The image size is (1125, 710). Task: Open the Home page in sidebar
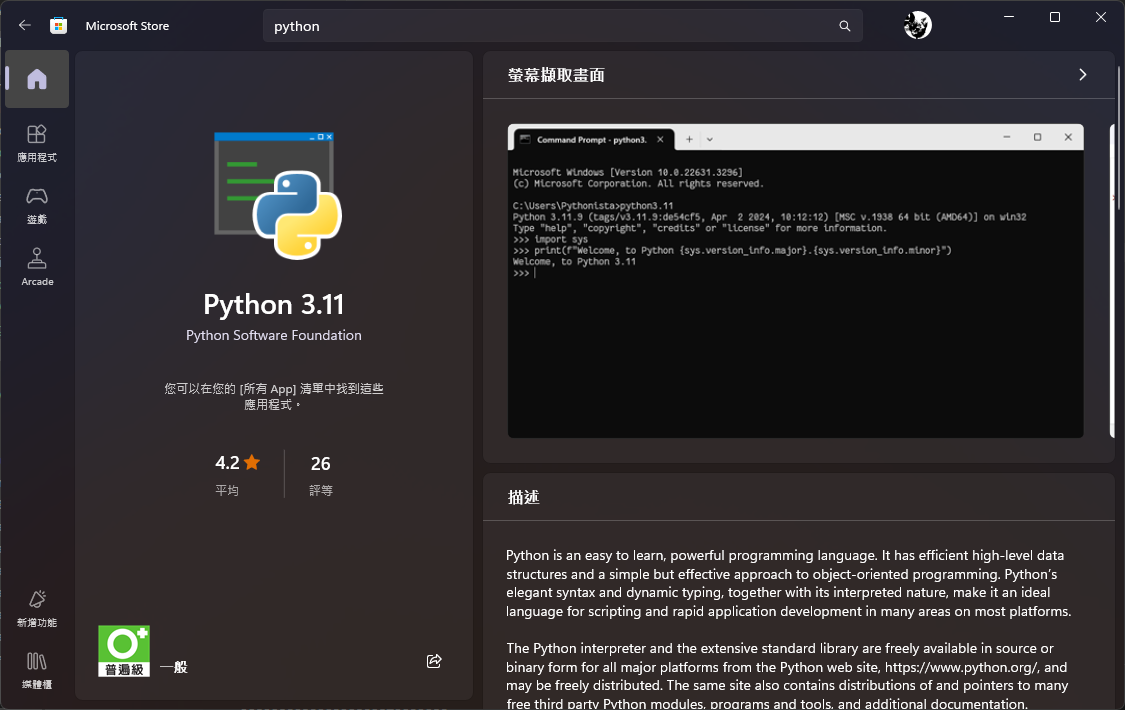click(37, 79)
